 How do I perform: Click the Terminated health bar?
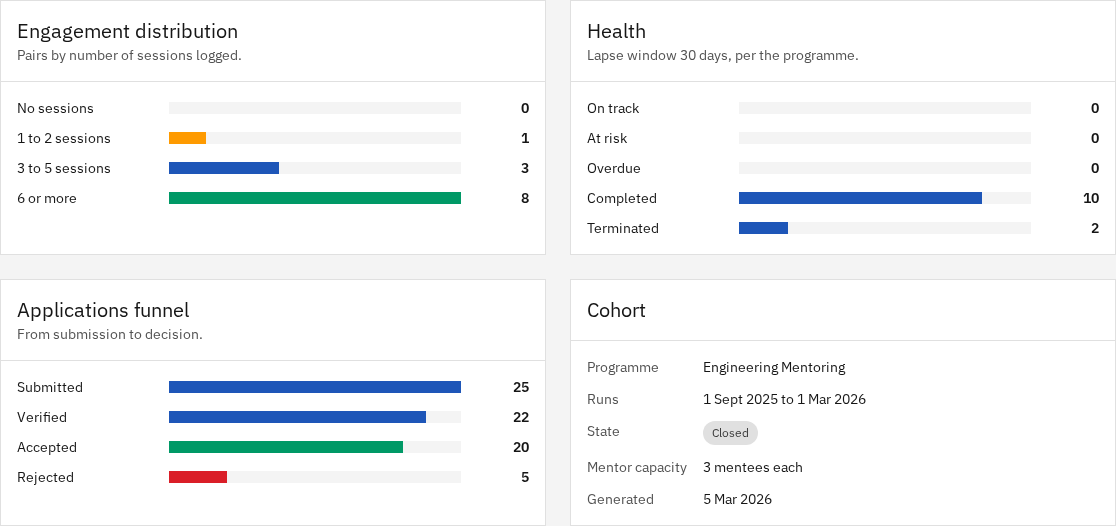[763, 228]
